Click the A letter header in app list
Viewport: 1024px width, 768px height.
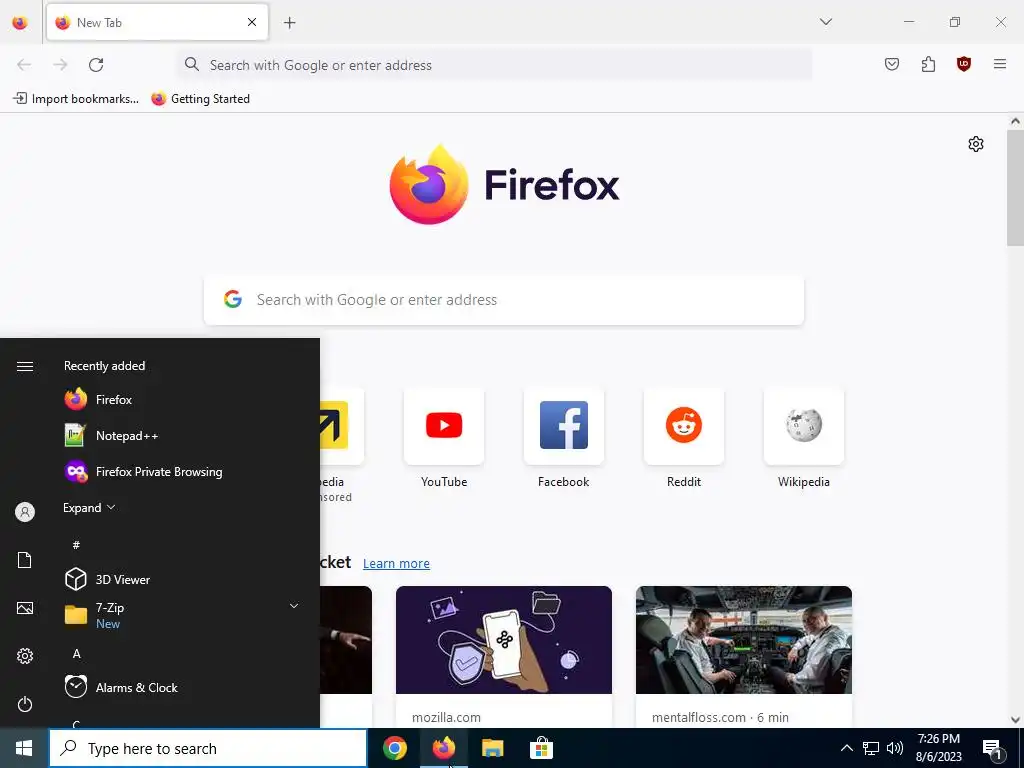pyautogui.click(x=76, y=654)
